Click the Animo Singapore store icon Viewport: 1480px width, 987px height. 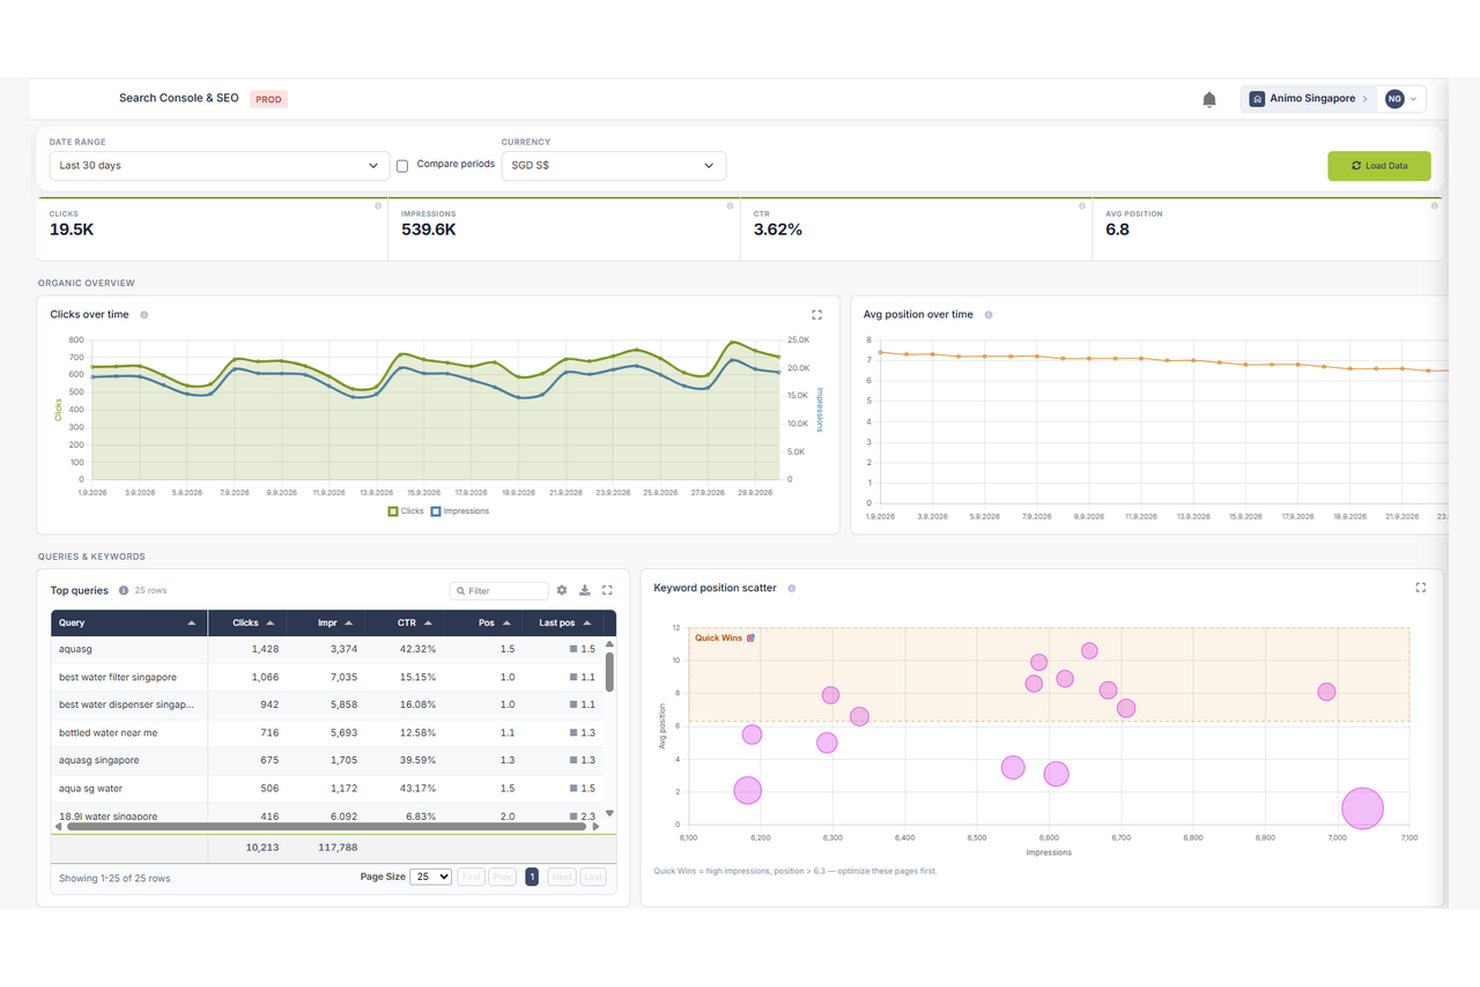point(1257,99)
